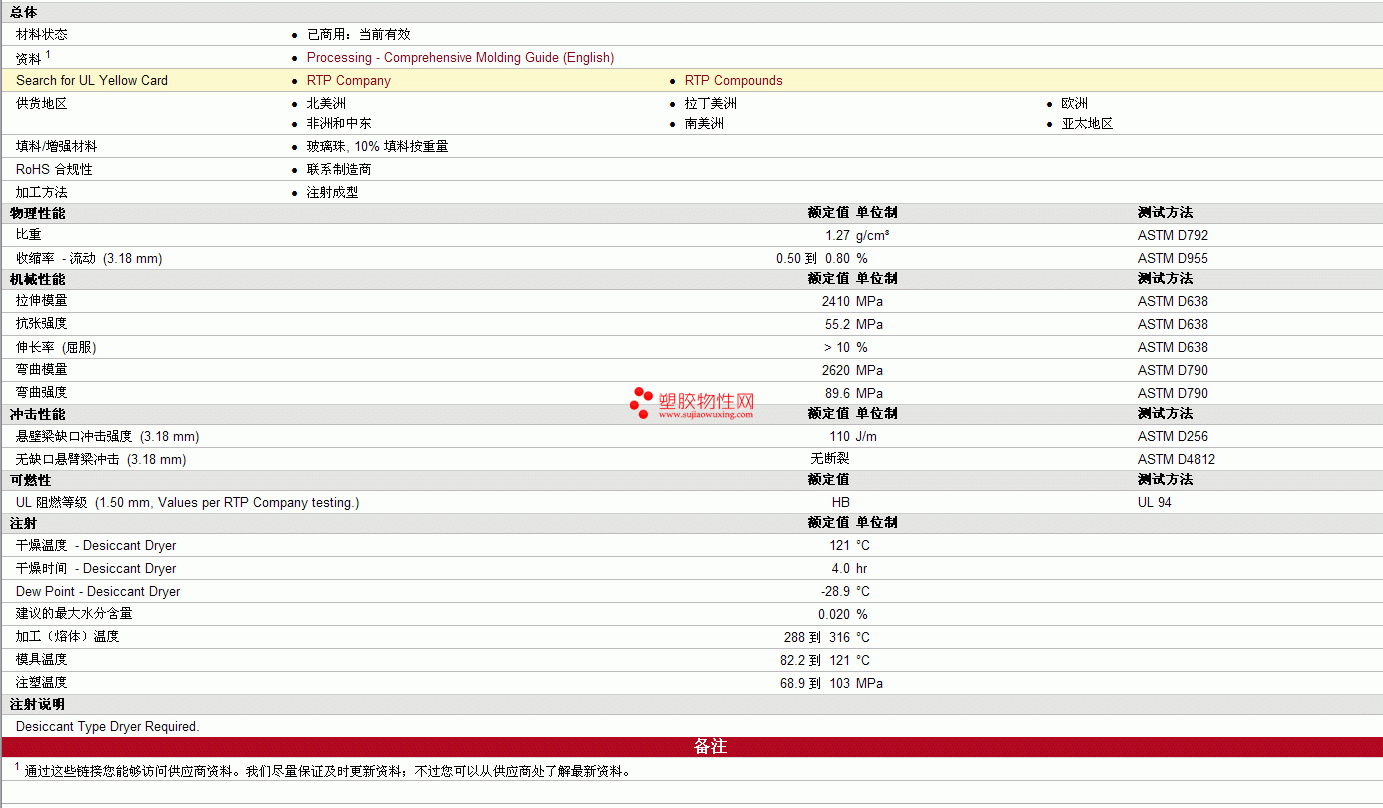This screenshot has width=1383, height=808.
Task: Click the 注射成型 value
Action: 332,193
